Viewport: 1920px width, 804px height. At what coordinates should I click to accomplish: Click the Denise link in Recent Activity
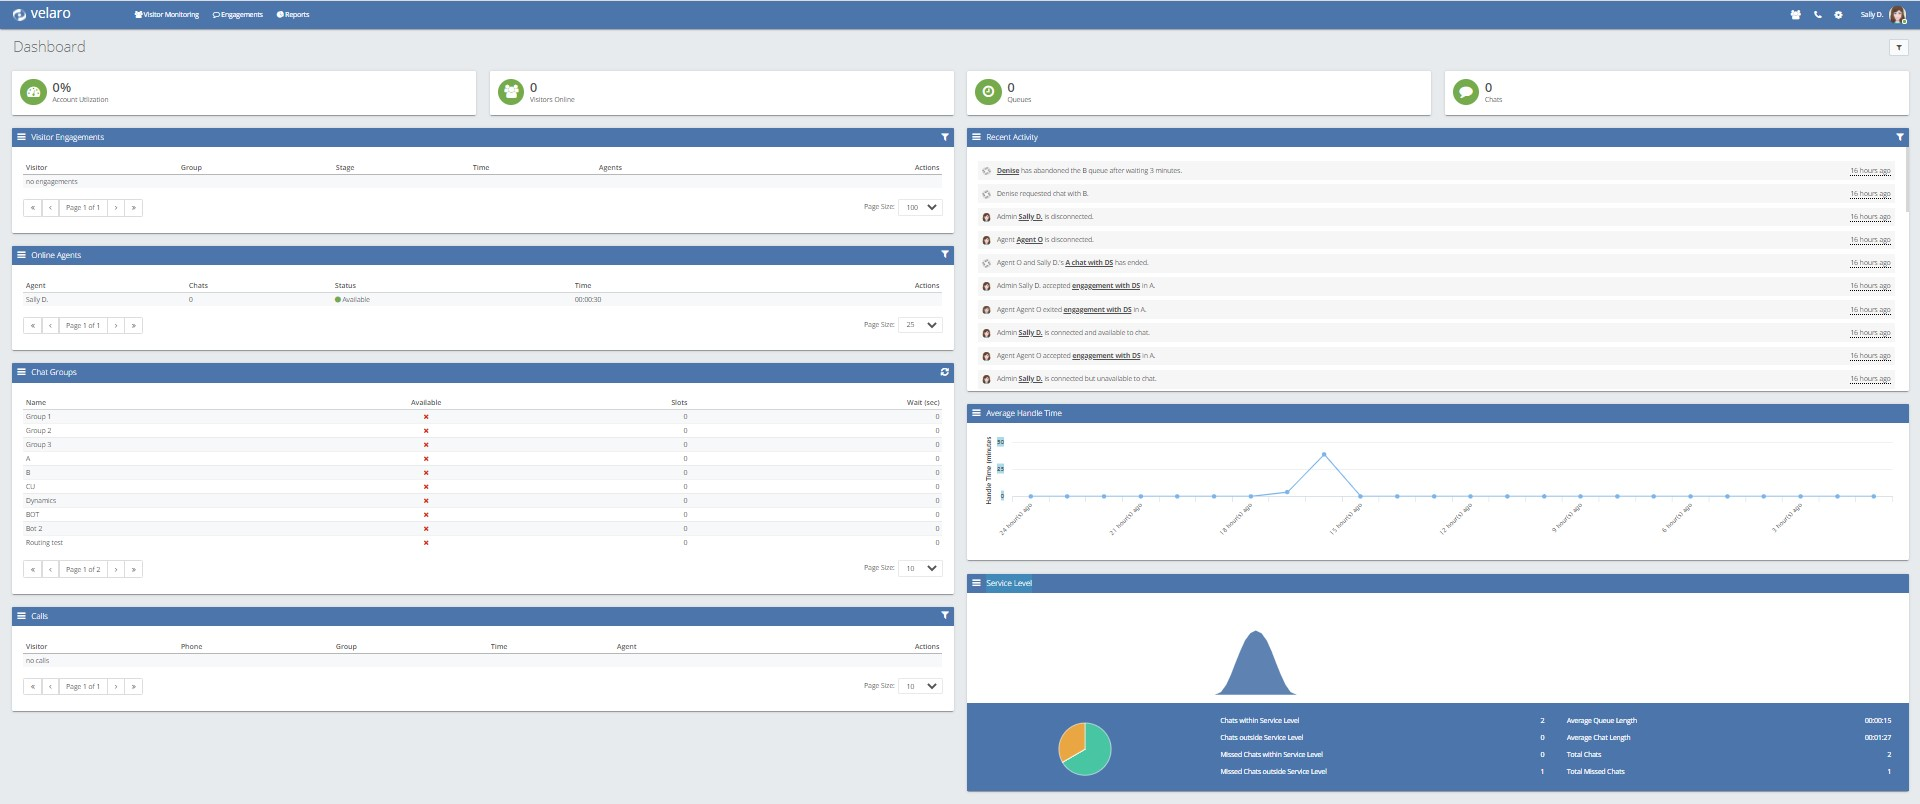[x=1007, y=171]
